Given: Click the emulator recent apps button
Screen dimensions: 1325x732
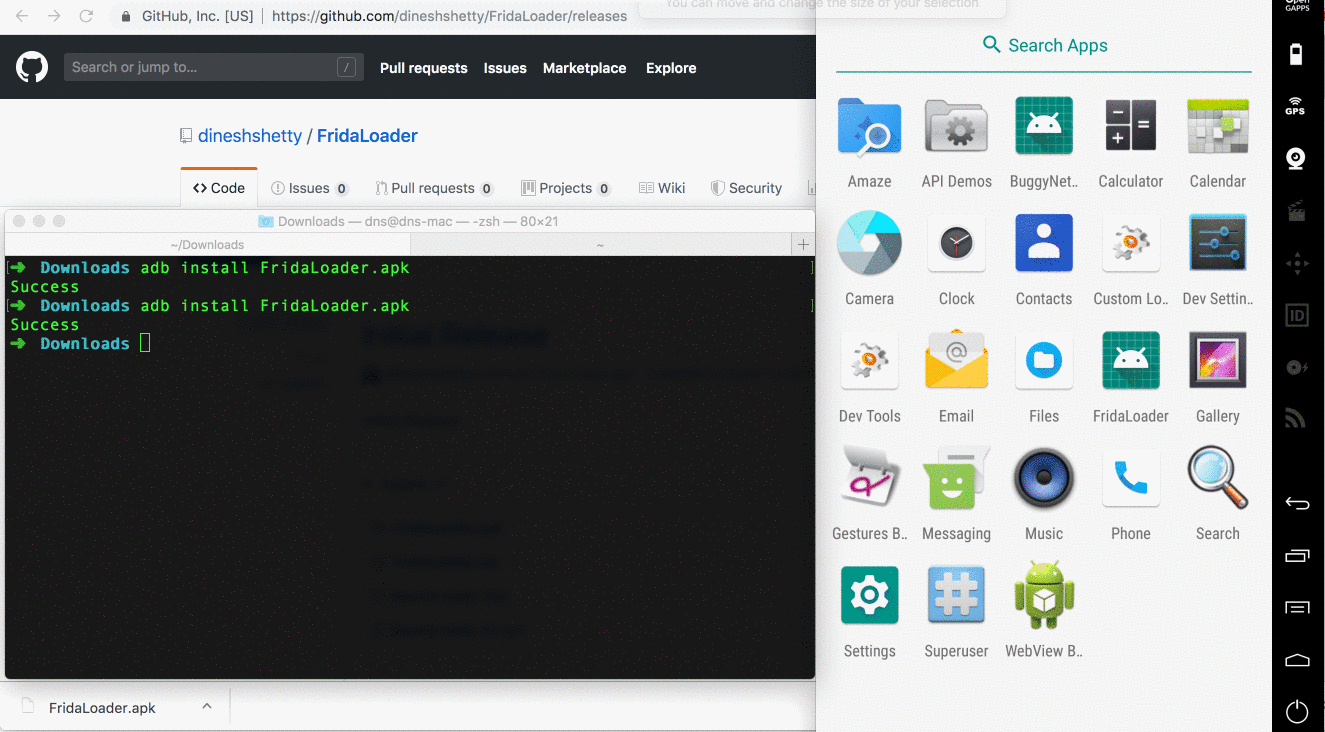Looking at the screenshot, I should pyautogui.click(x=1297, y=555).
